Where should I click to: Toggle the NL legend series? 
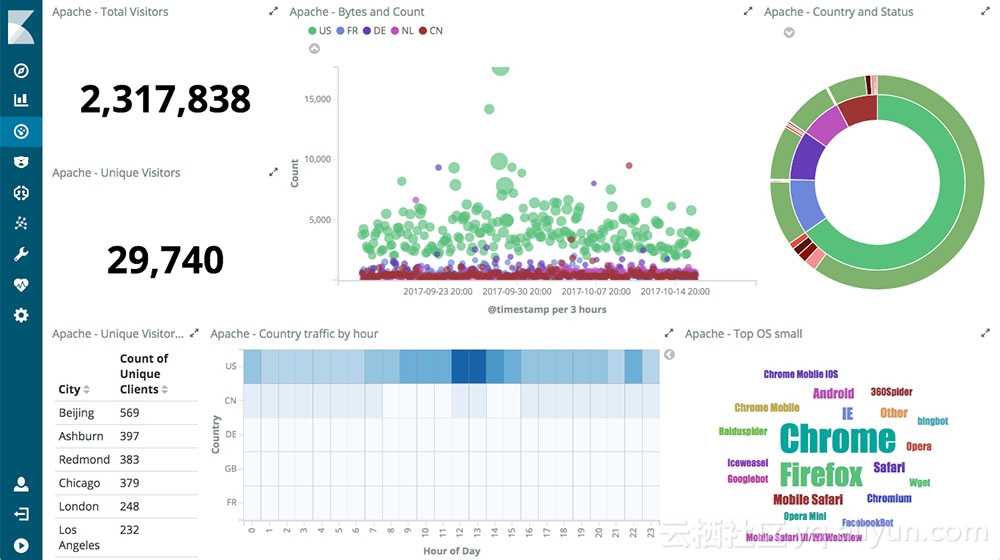(x=402, y=31)
